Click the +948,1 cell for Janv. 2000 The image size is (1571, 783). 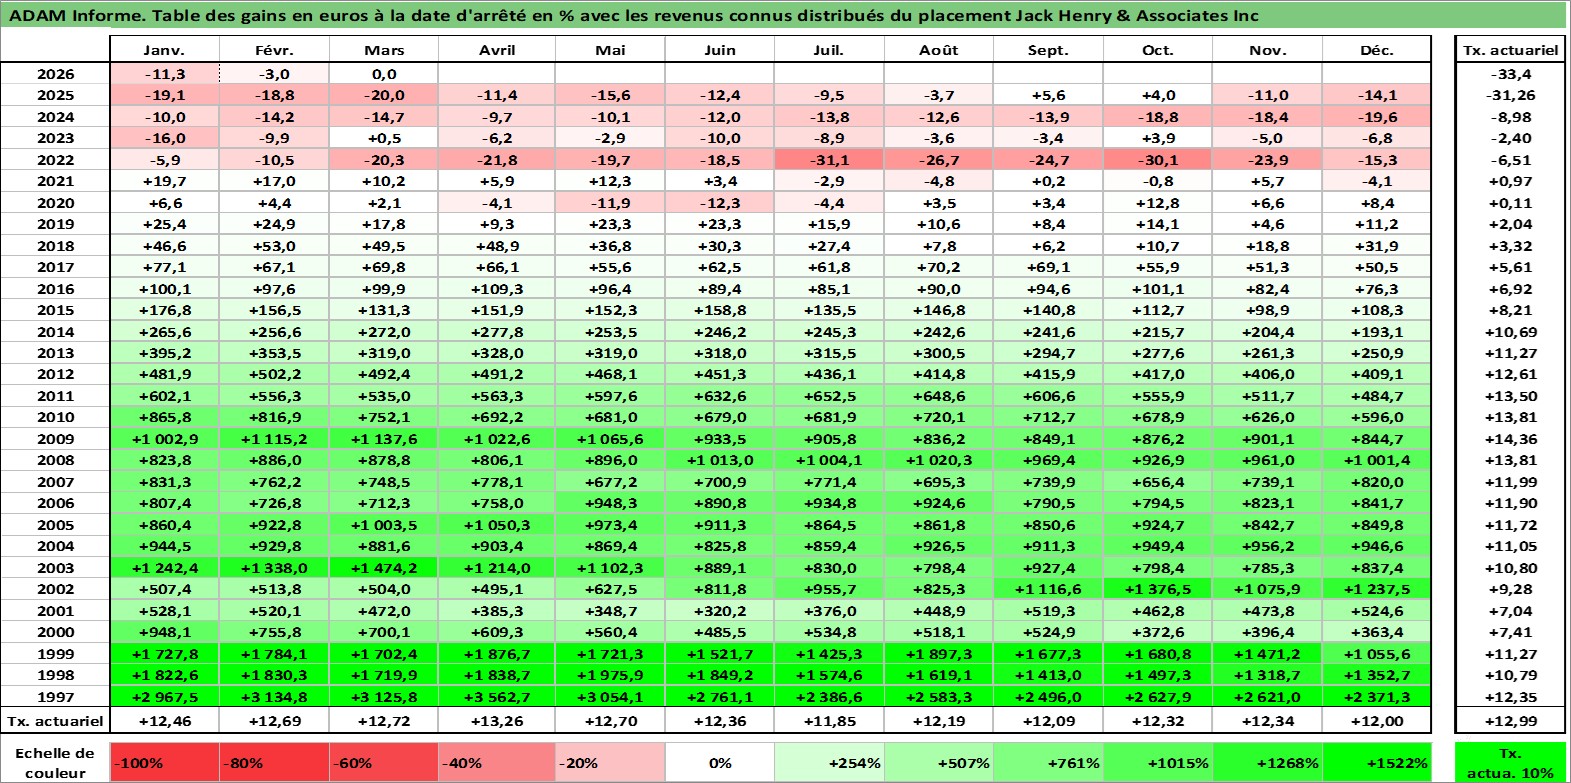point(164,632)
